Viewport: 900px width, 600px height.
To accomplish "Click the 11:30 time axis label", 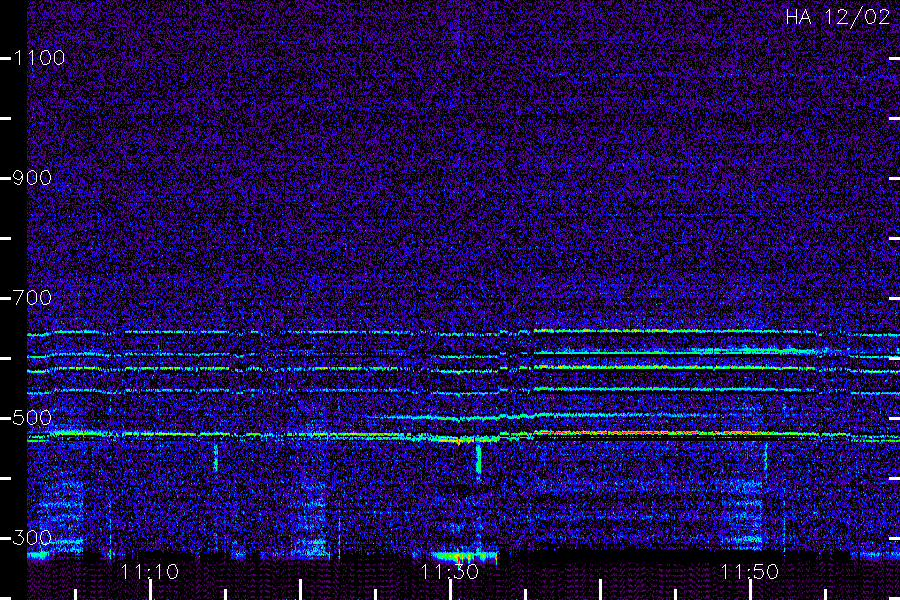I will point(449,572).
